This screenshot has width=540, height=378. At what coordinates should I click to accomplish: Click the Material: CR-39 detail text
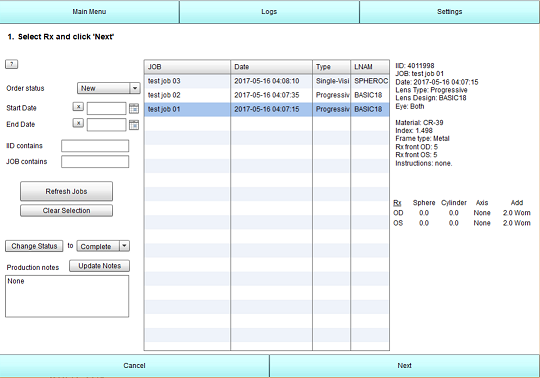pyautogui.click(x=419, y=123)
